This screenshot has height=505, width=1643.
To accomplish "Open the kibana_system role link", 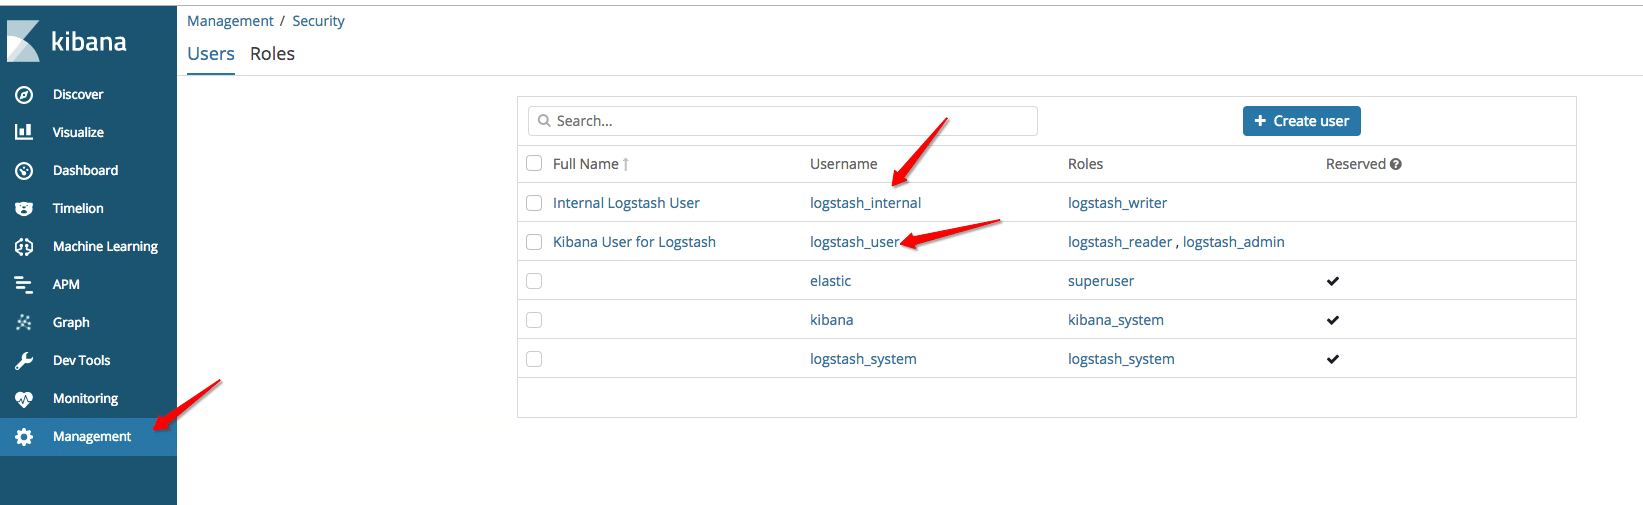I will click(x=1116, y=320).
